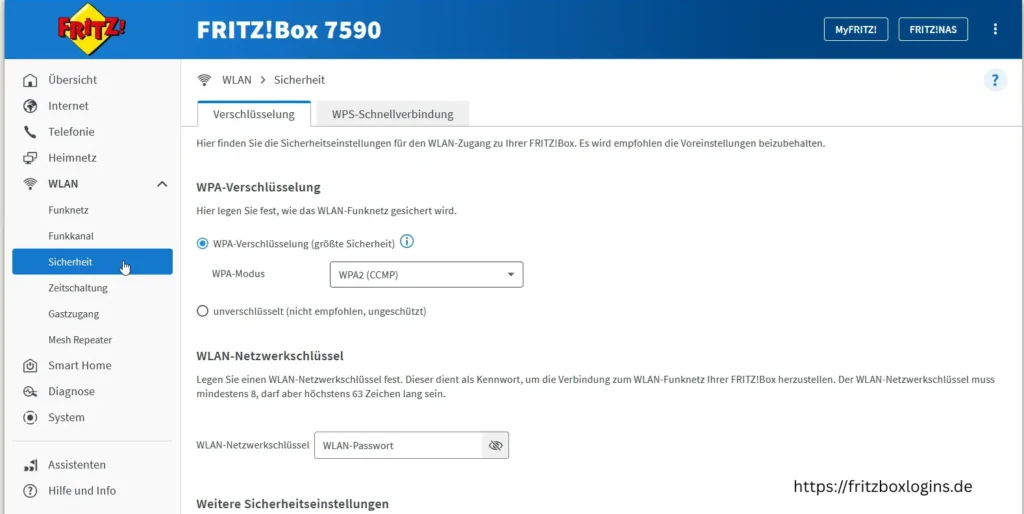This screenshot has height=514, width=1024.
Task: Click the FRITZ! logo in the header
Action: point(91,29)
